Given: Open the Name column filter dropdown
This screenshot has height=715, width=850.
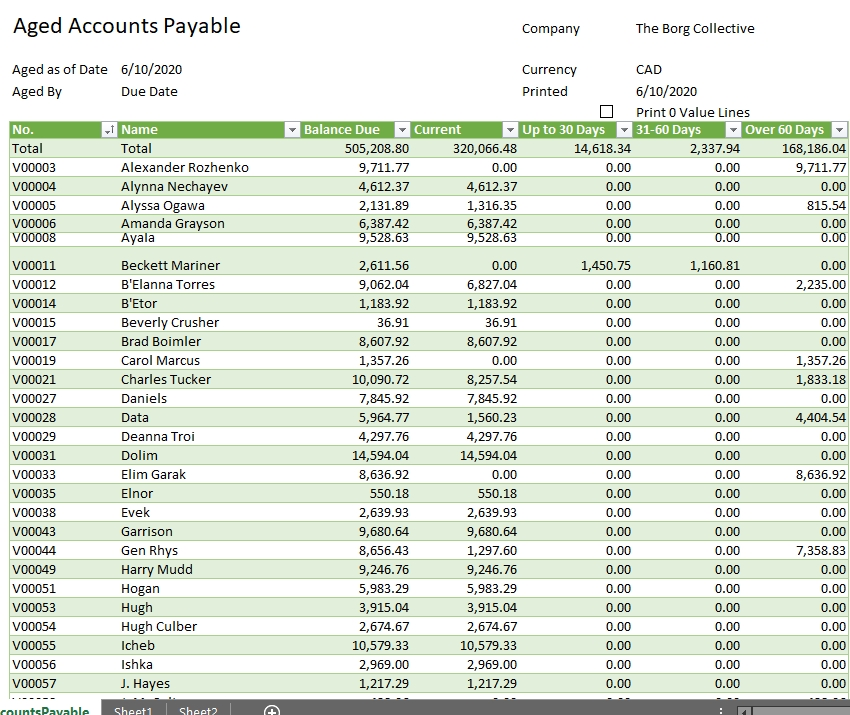Looking at the screenshot, I should point(292,130).
